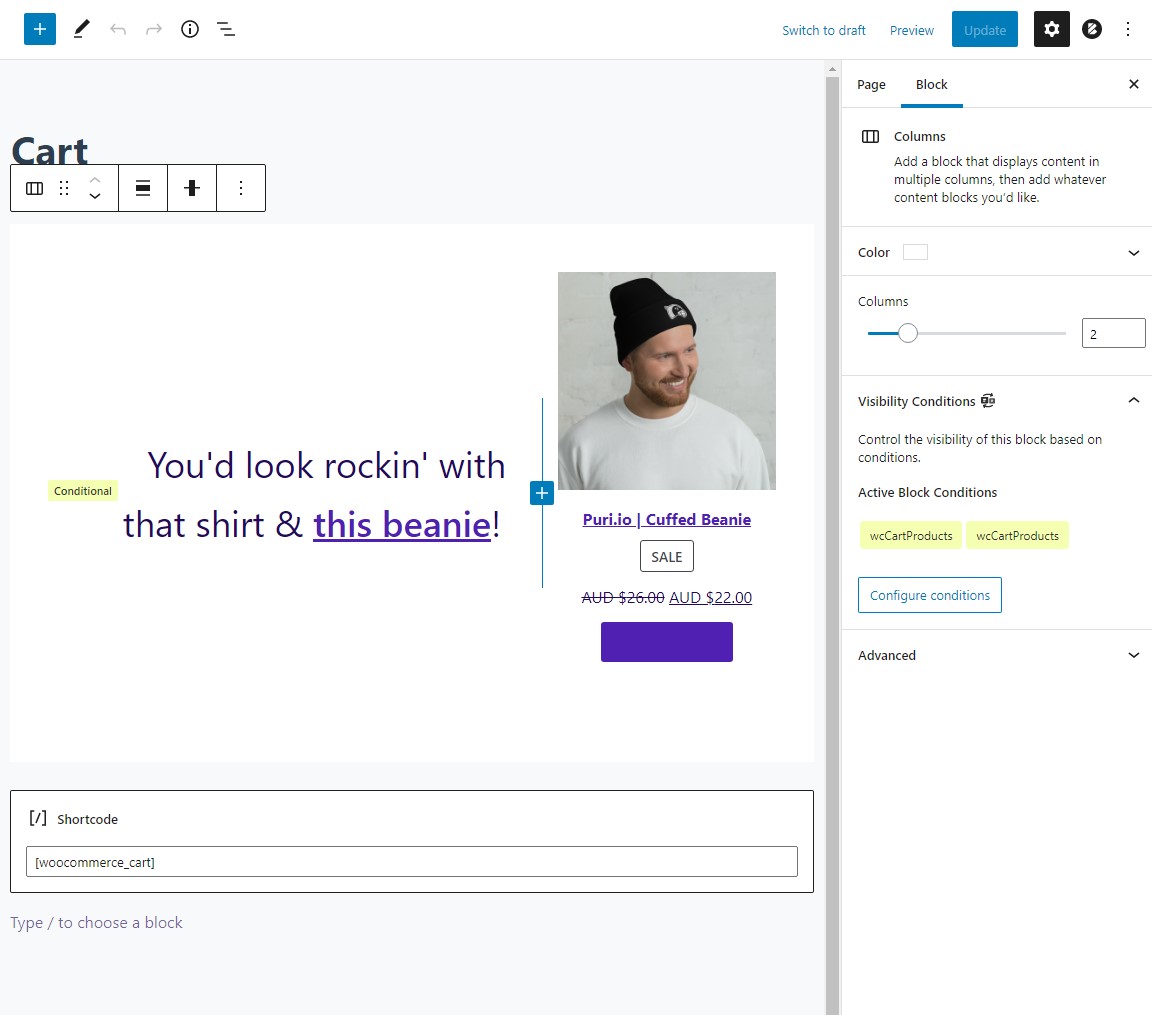
Task: Toggle the Settings gear panel
Action: [1051, 29]
